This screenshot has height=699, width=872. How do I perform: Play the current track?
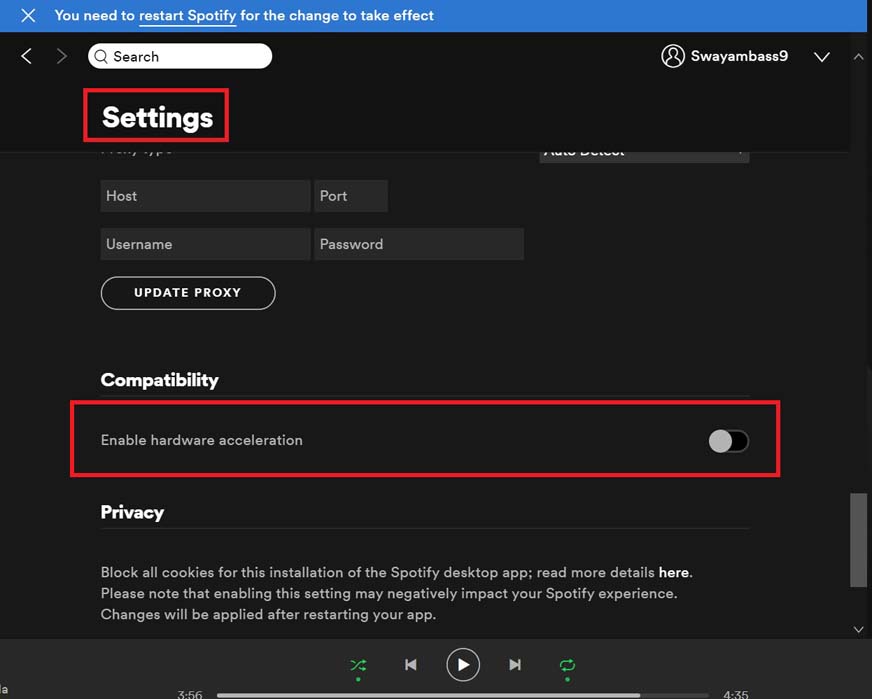point(463,665)
